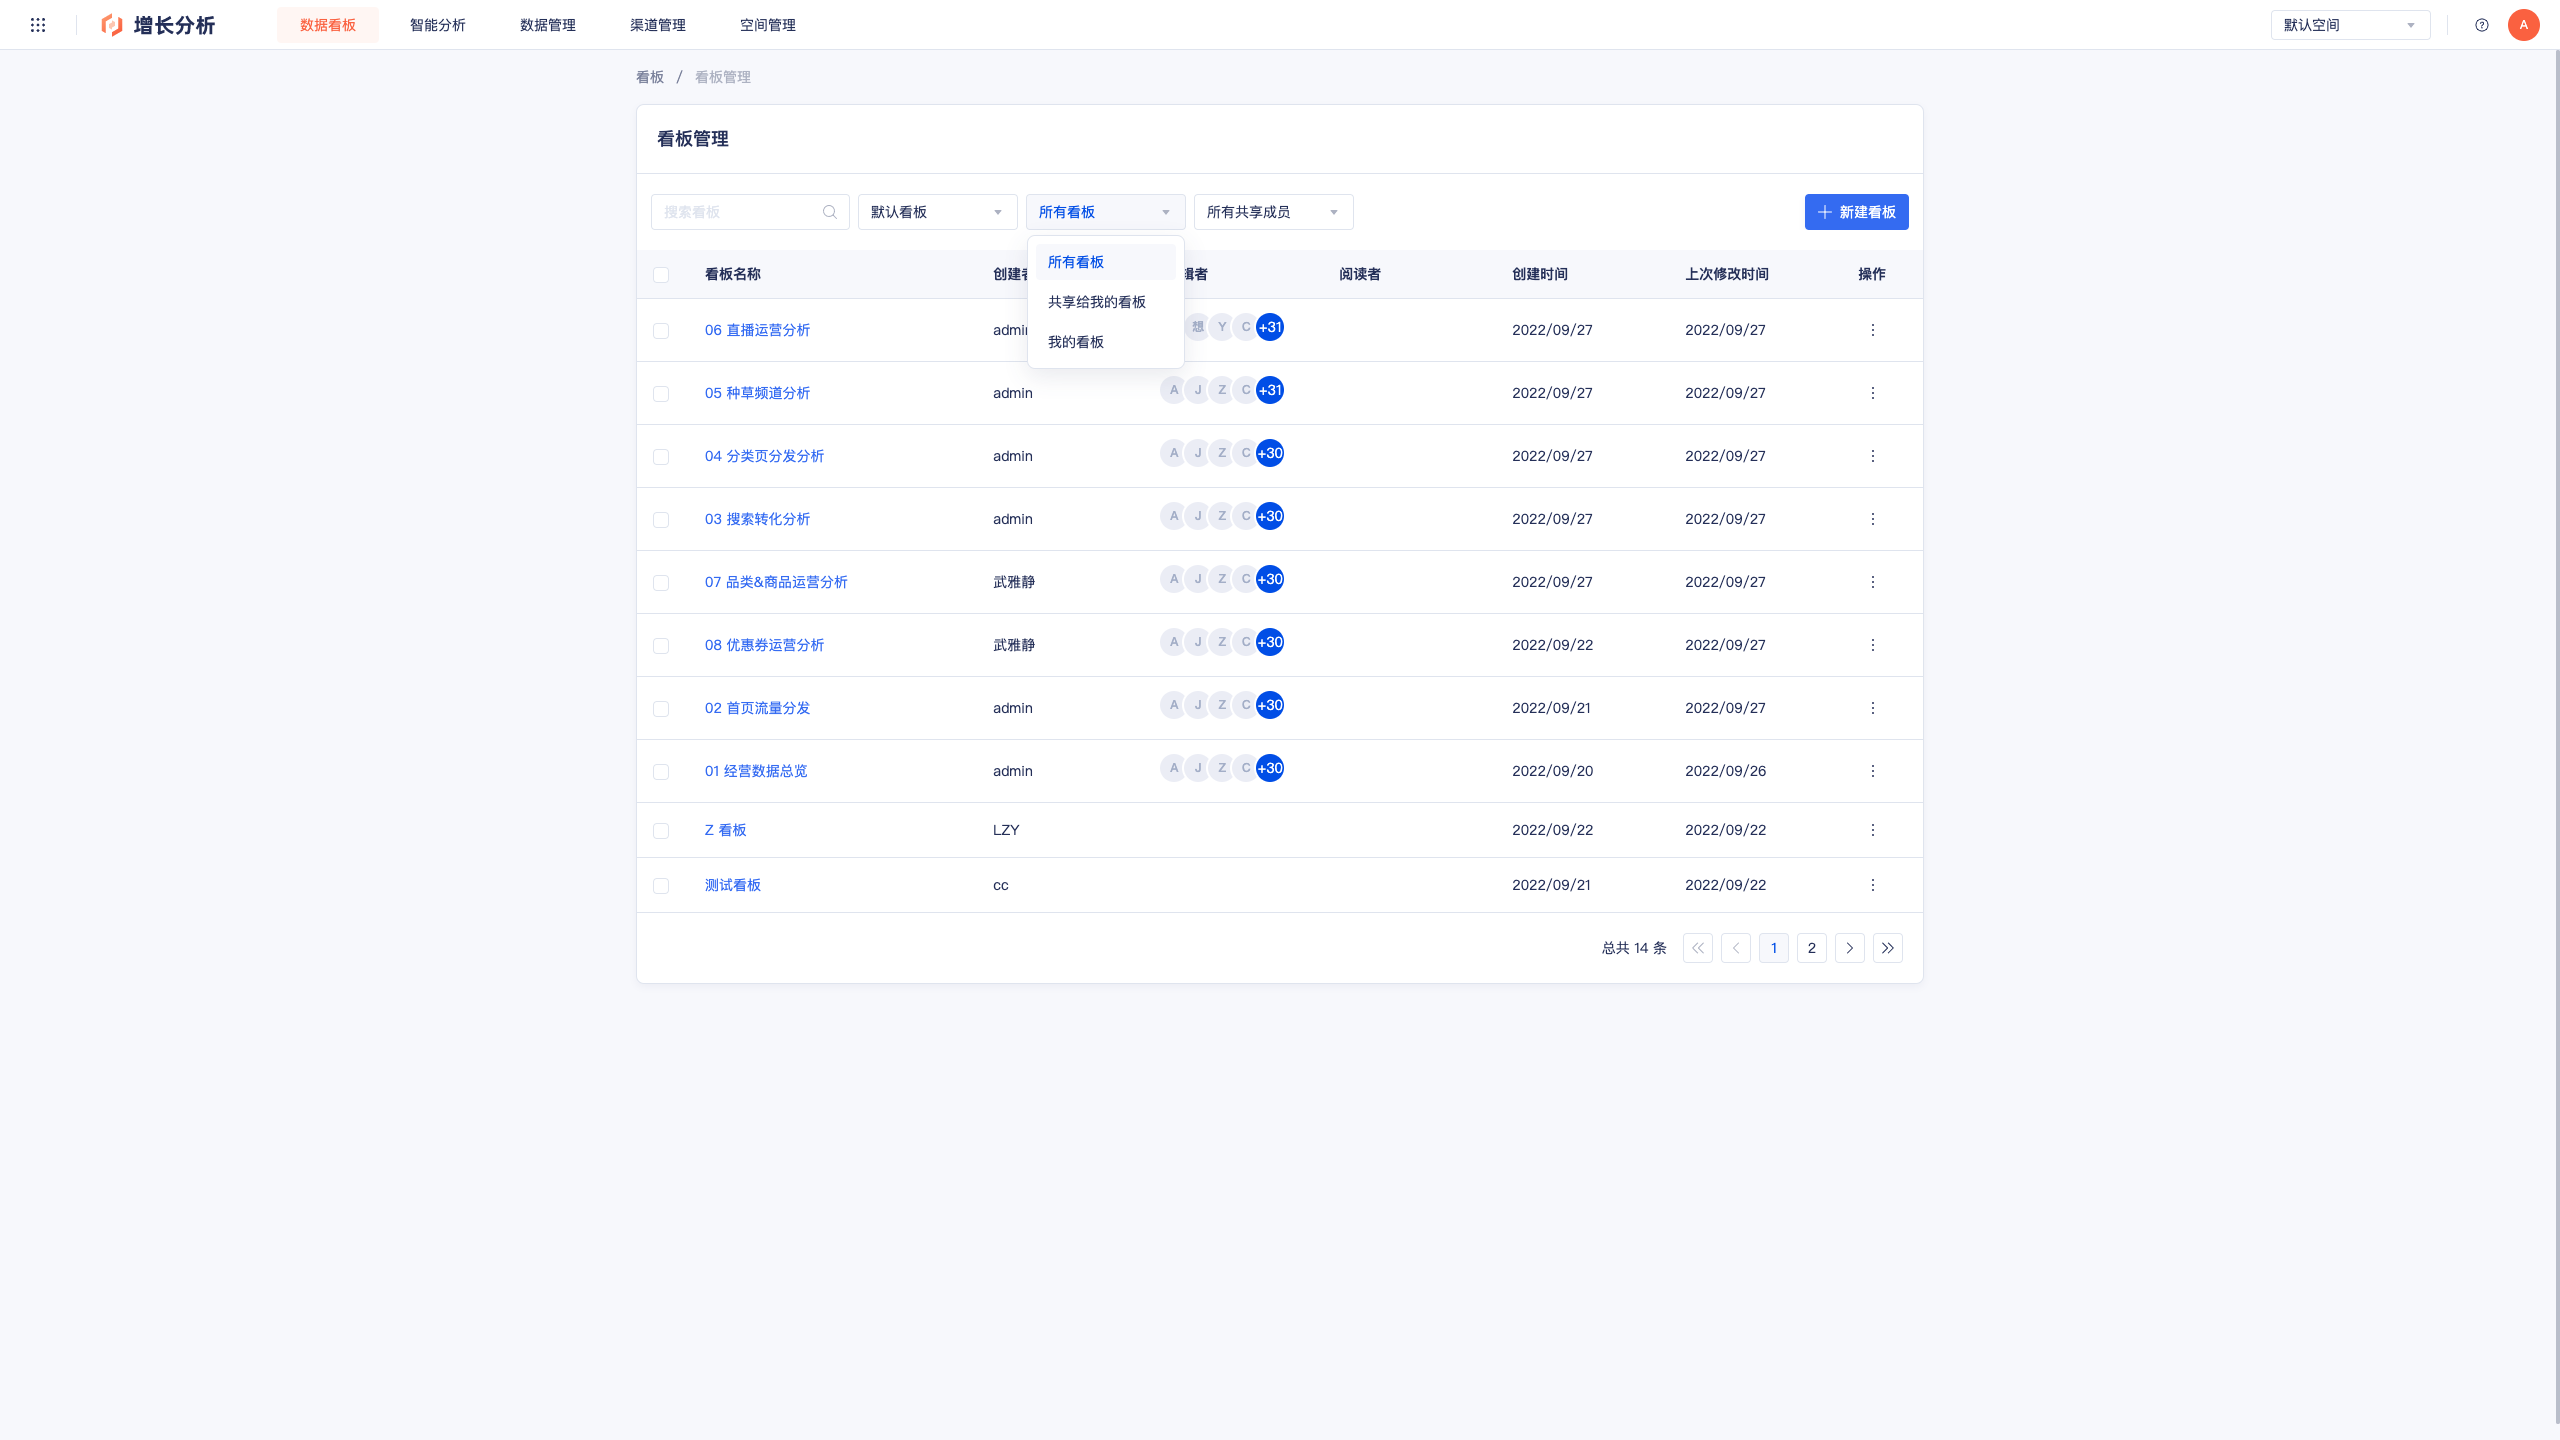Image resolution: width=2560 pixels, height=1440 pixels.
Task: Click the 看板 breadcrumb link
Action: (x=650, y=77)
